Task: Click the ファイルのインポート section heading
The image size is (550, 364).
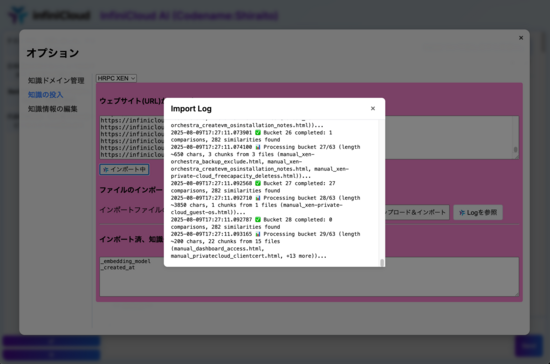Action: [131, 190]
